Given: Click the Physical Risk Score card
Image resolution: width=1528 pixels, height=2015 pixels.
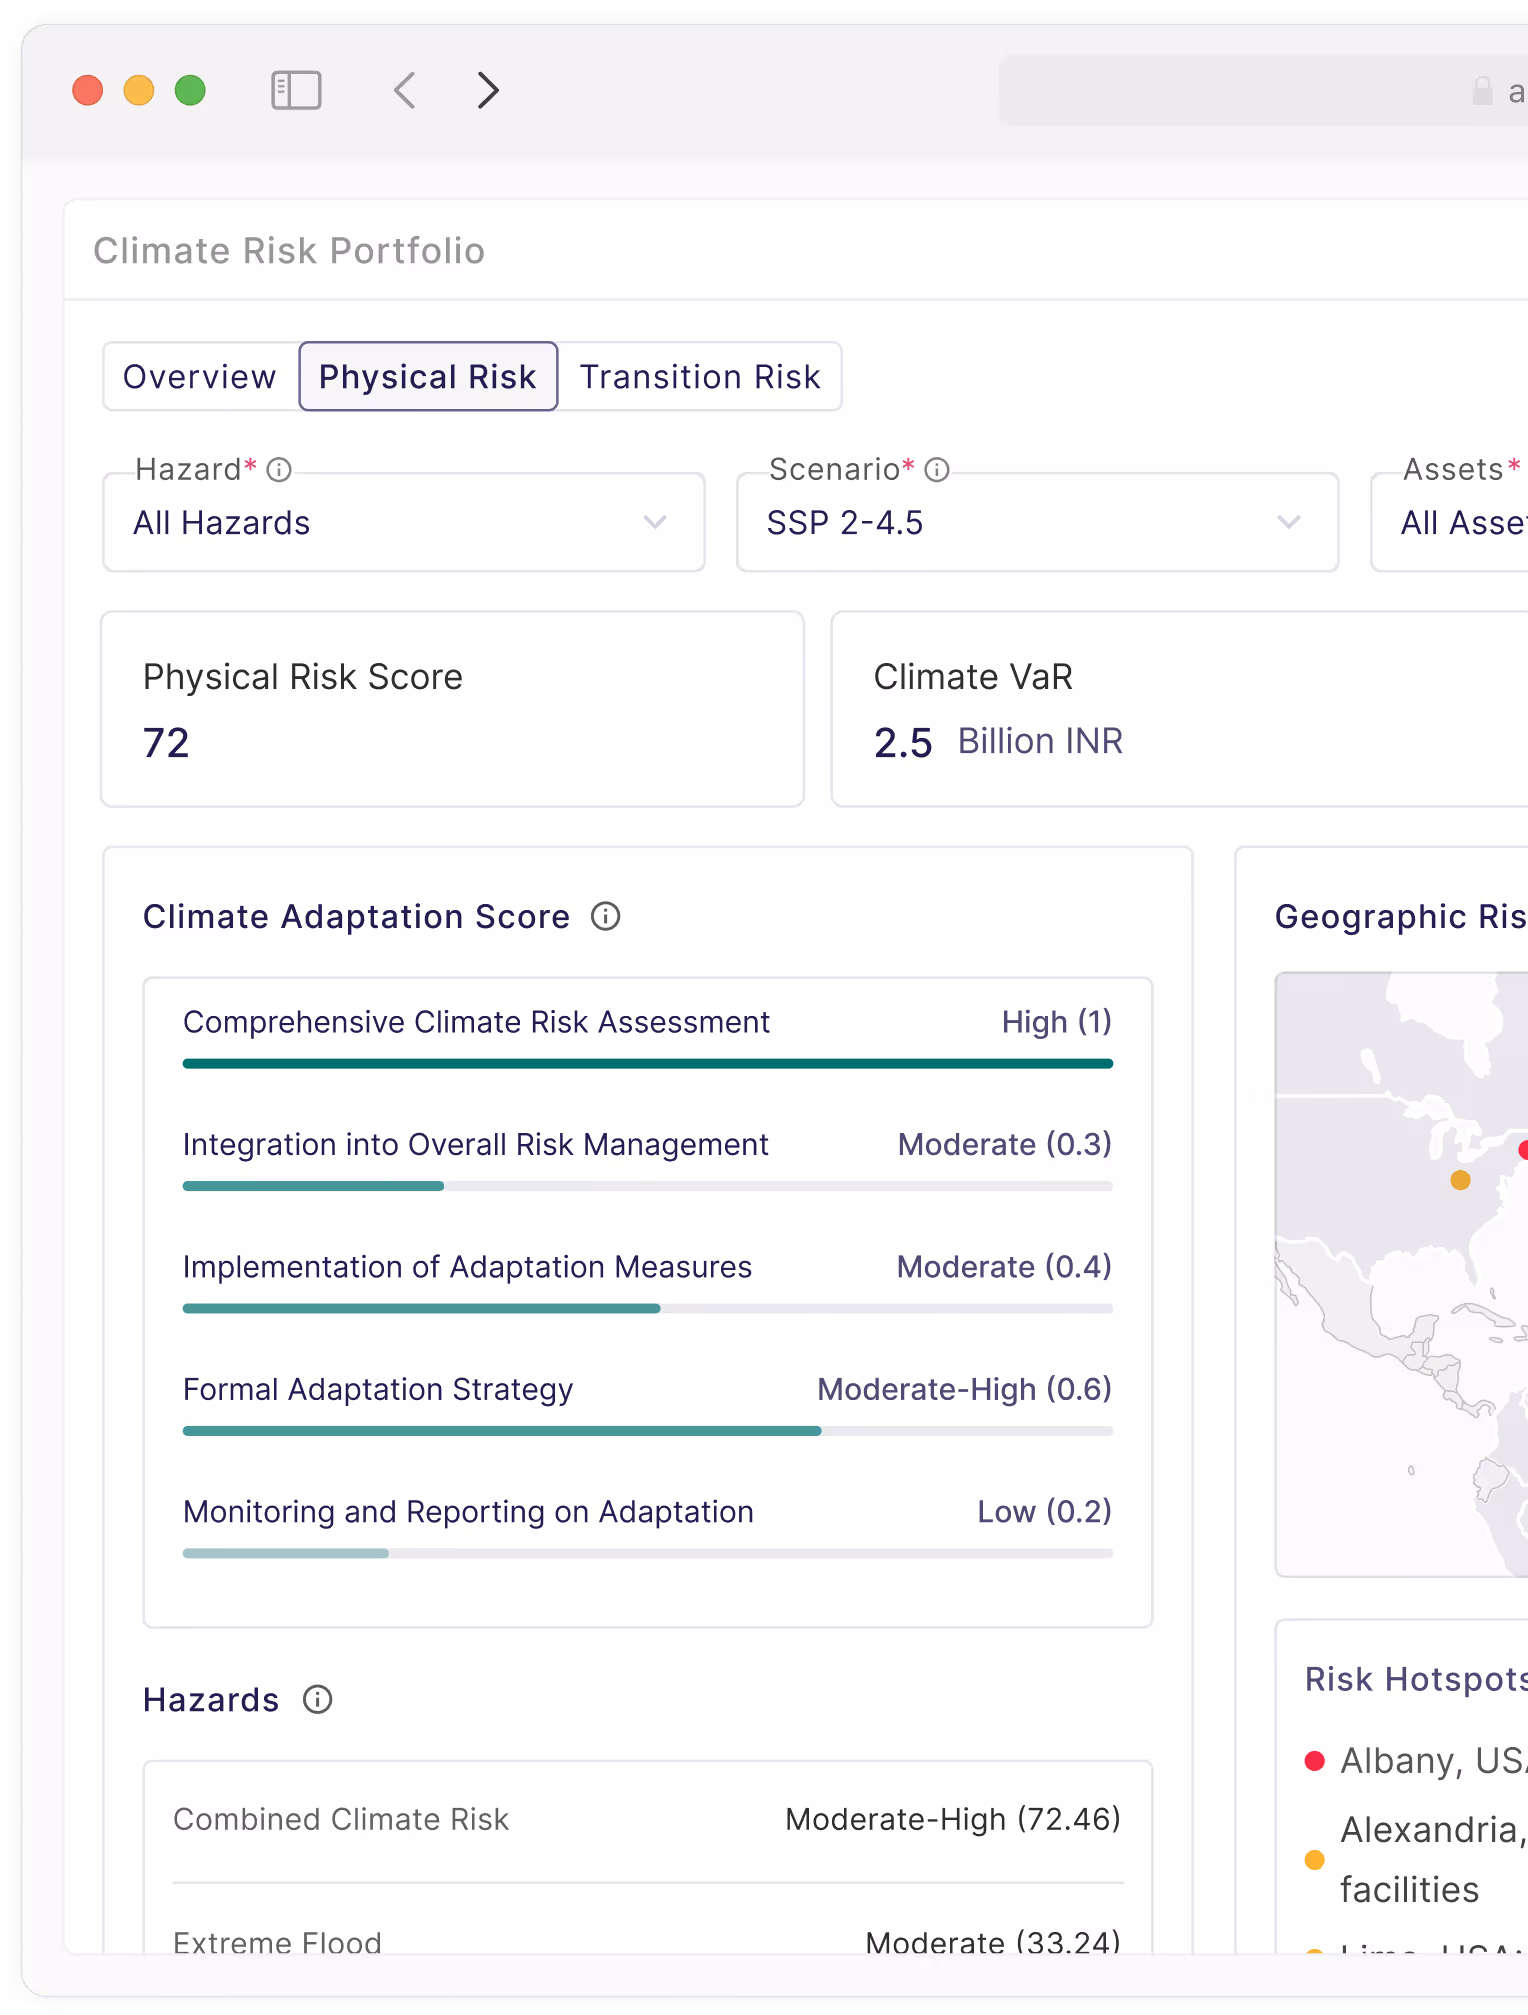Looking at the screenshot, I should [453, 709].
